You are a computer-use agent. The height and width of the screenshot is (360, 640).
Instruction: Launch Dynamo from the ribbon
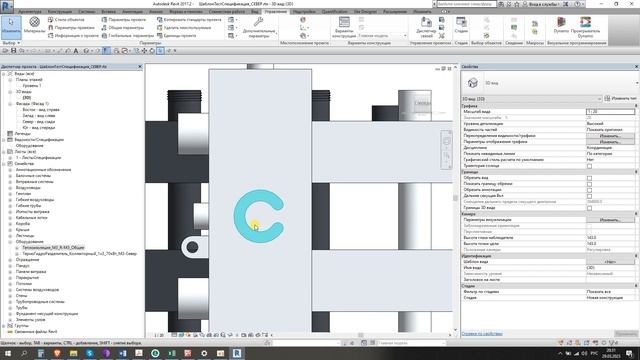click(561, 25)
